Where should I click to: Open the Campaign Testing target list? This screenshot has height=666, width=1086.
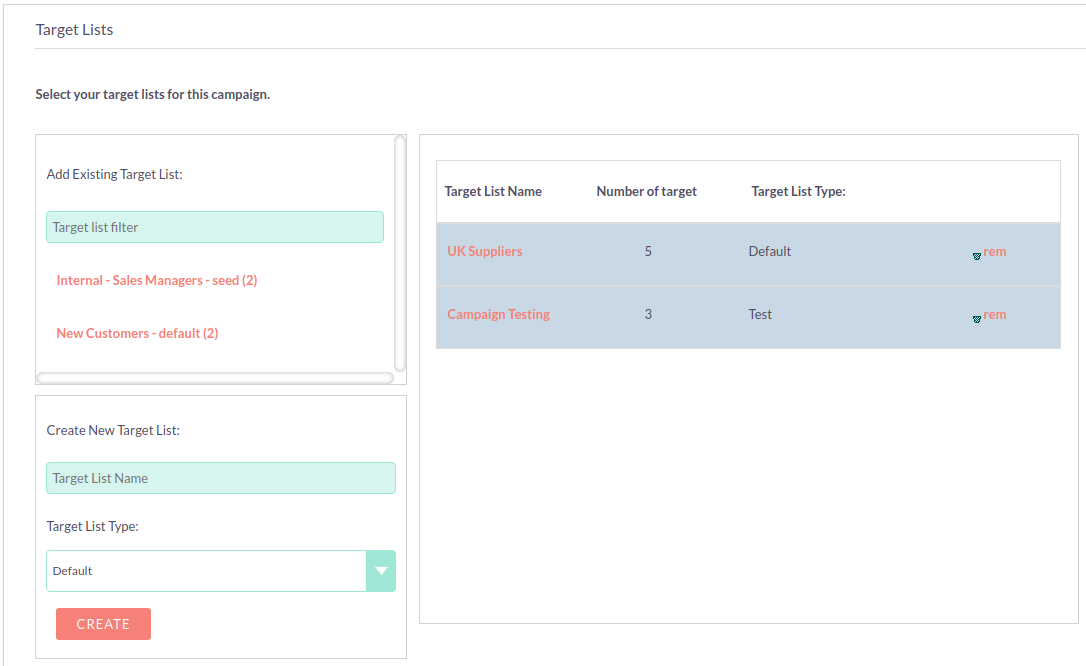(x=498, y=315)
